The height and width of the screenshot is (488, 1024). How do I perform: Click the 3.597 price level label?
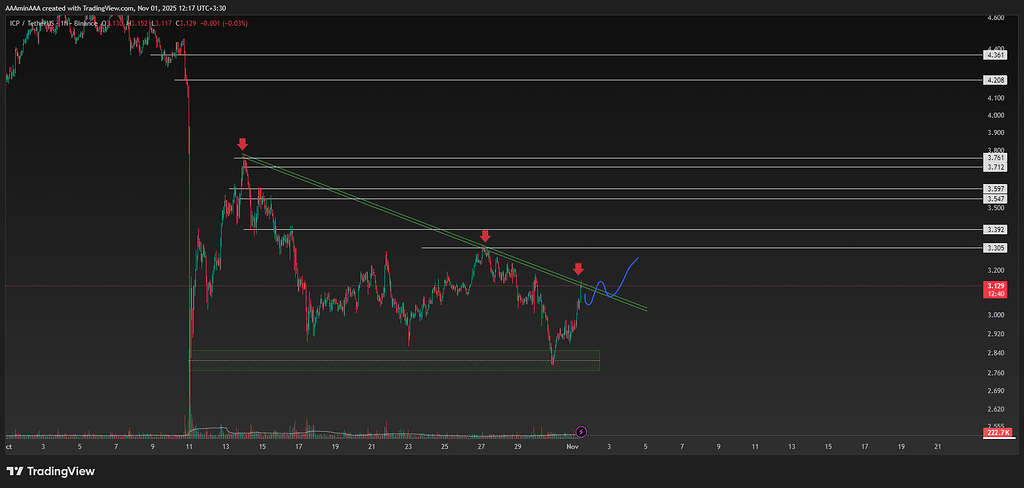click(x=996, y=188)
